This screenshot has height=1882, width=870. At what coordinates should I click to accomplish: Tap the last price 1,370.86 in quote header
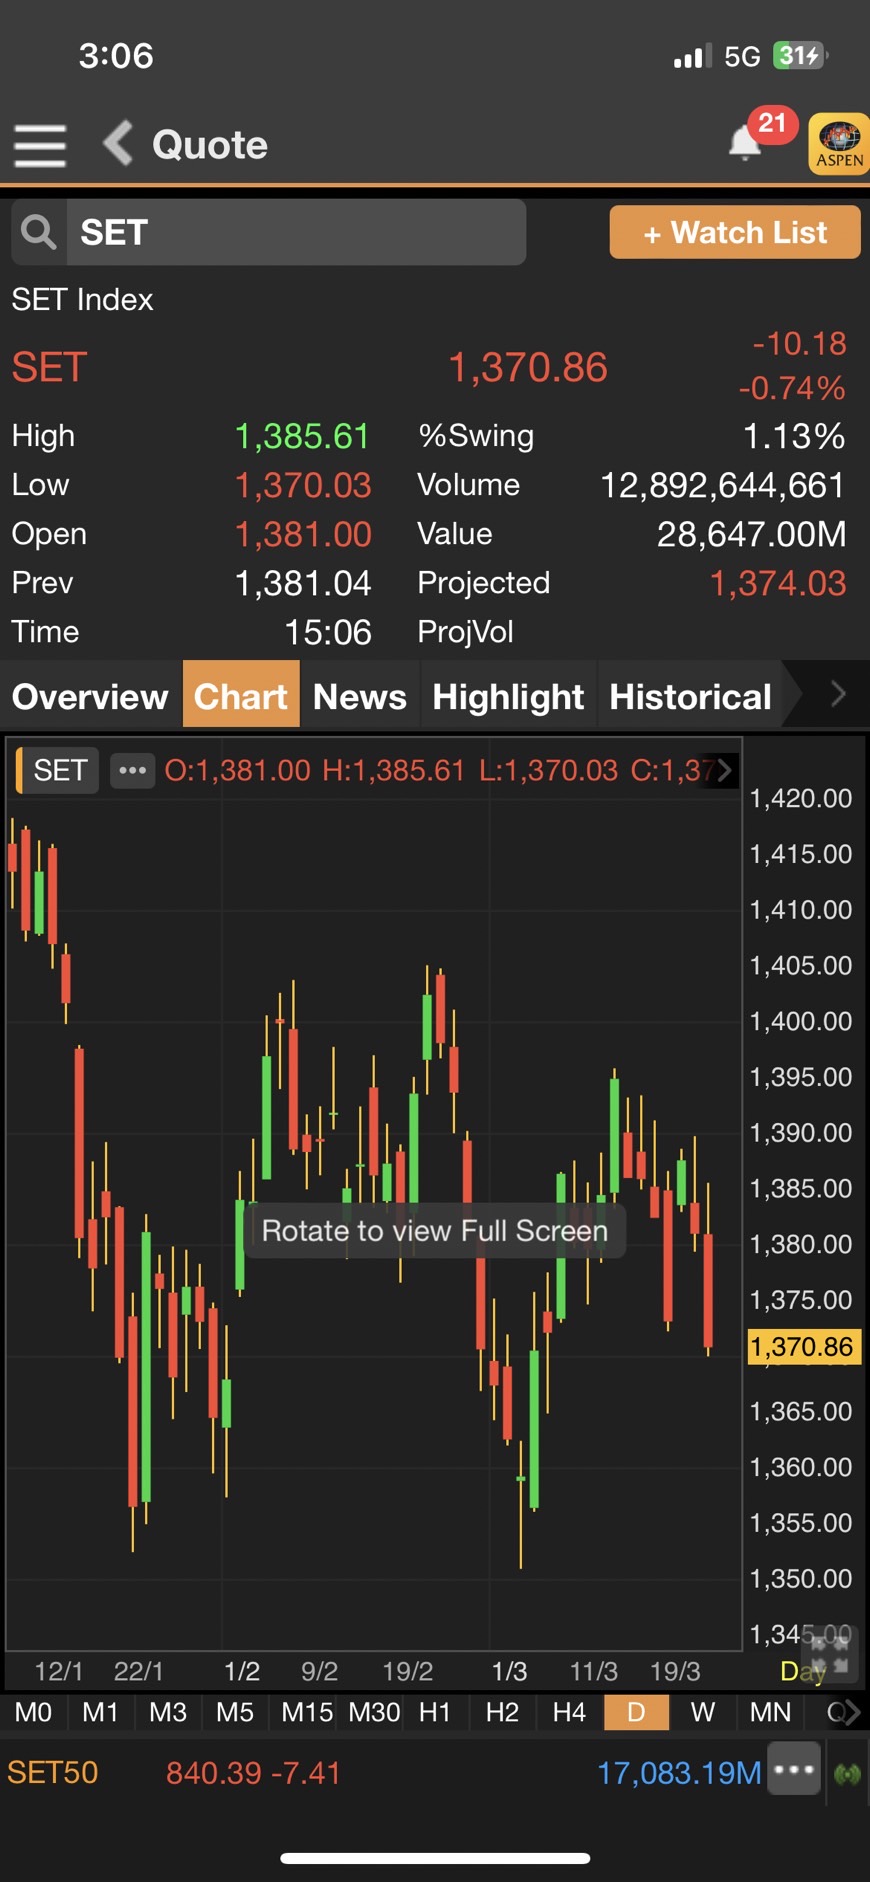(527, 367)
